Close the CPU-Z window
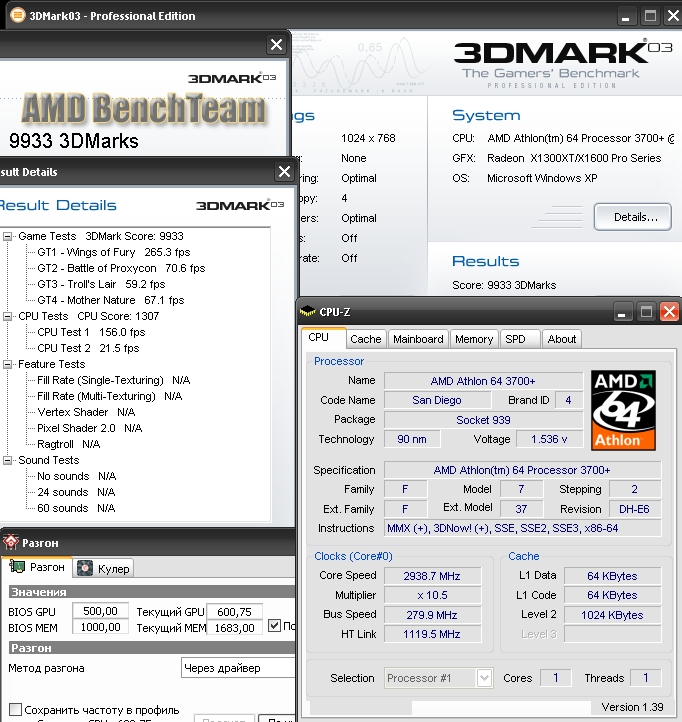This screenshot has width=682, height=722. click(669, 312)
